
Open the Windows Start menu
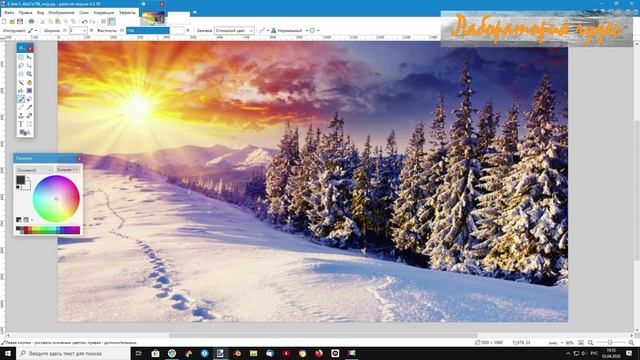8,353
